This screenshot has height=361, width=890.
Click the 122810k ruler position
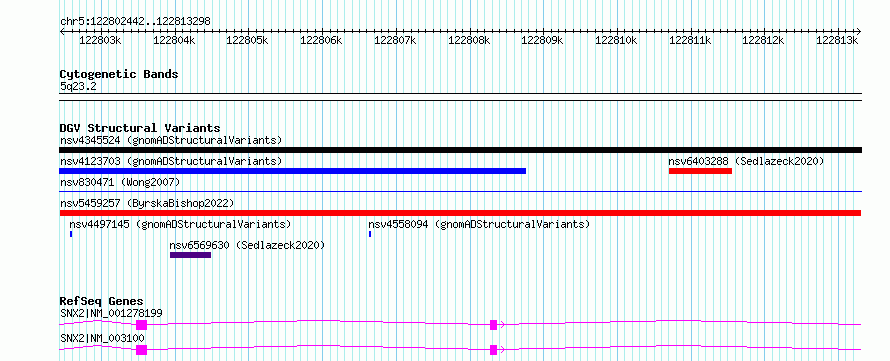point(616,40)
